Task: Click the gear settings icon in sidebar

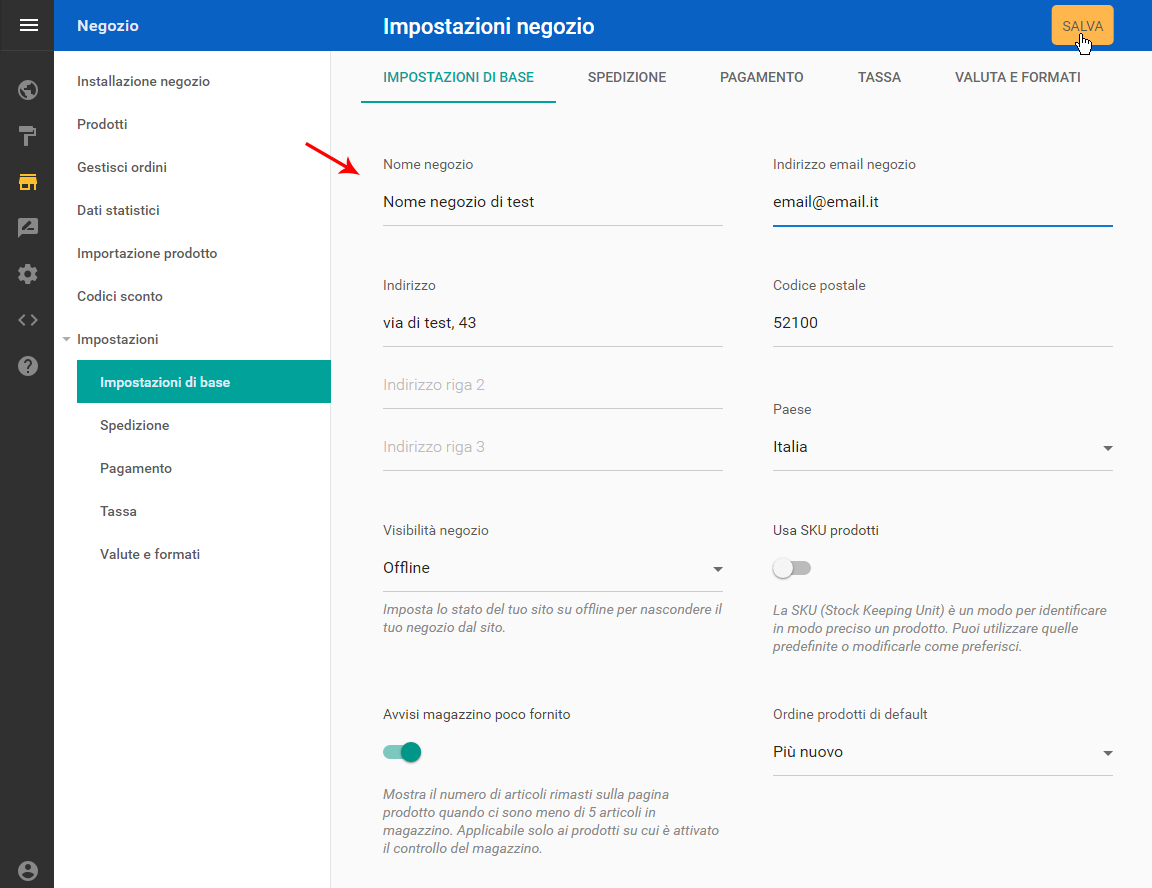Action: point(28,274)
